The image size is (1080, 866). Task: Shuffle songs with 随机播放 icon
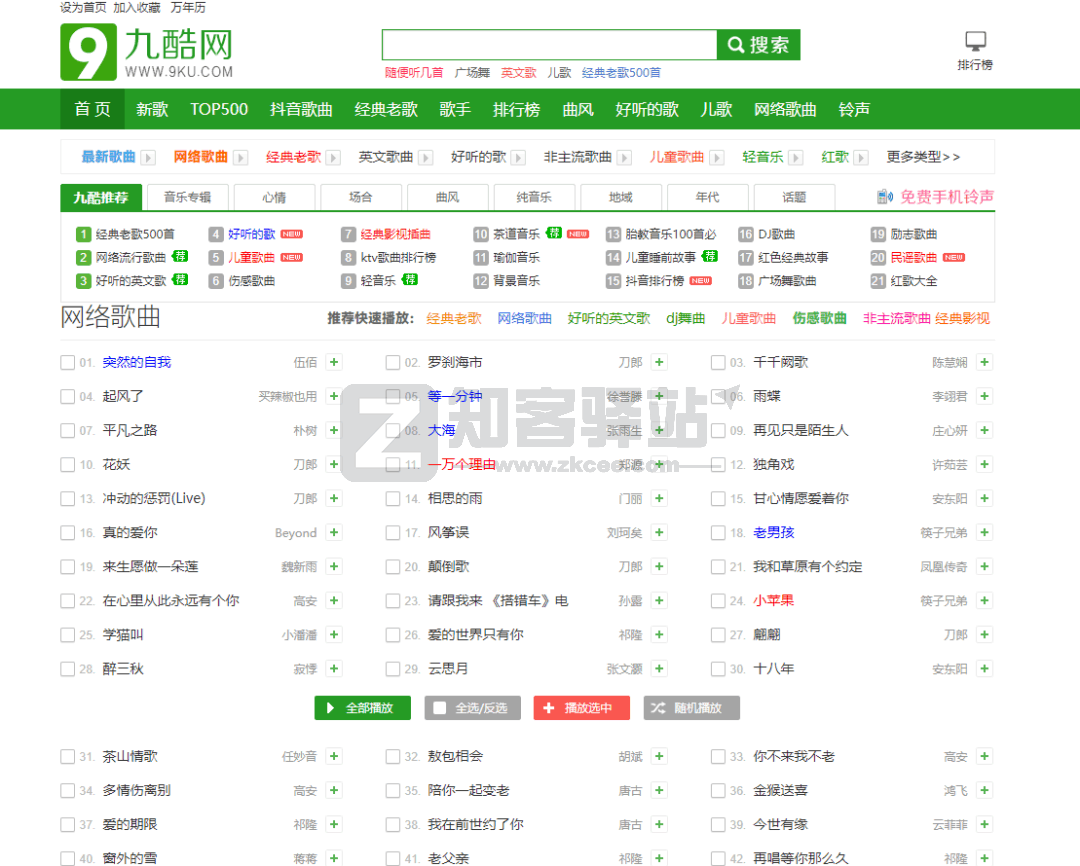659,707
